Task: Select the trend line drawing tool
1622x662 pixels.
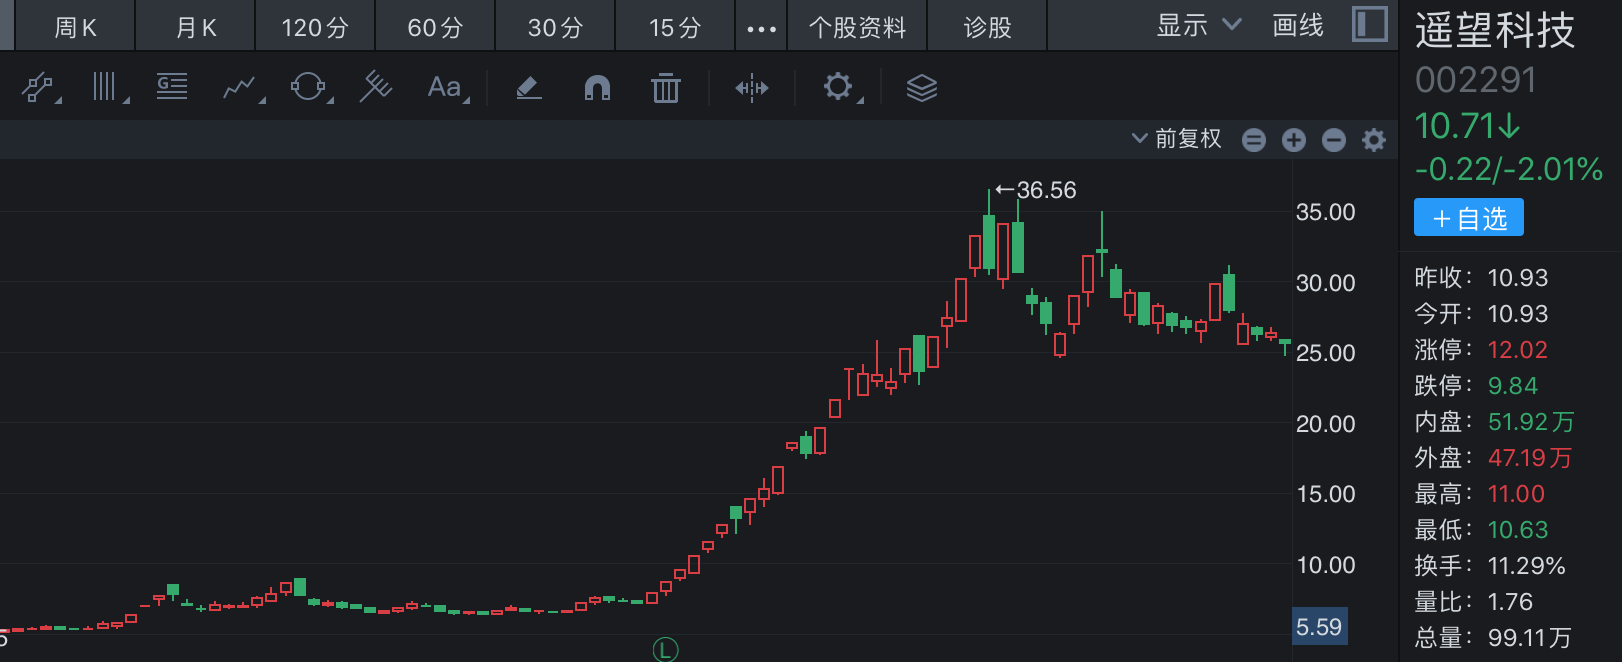Action: pyautogui.click(x=38, y=88)
